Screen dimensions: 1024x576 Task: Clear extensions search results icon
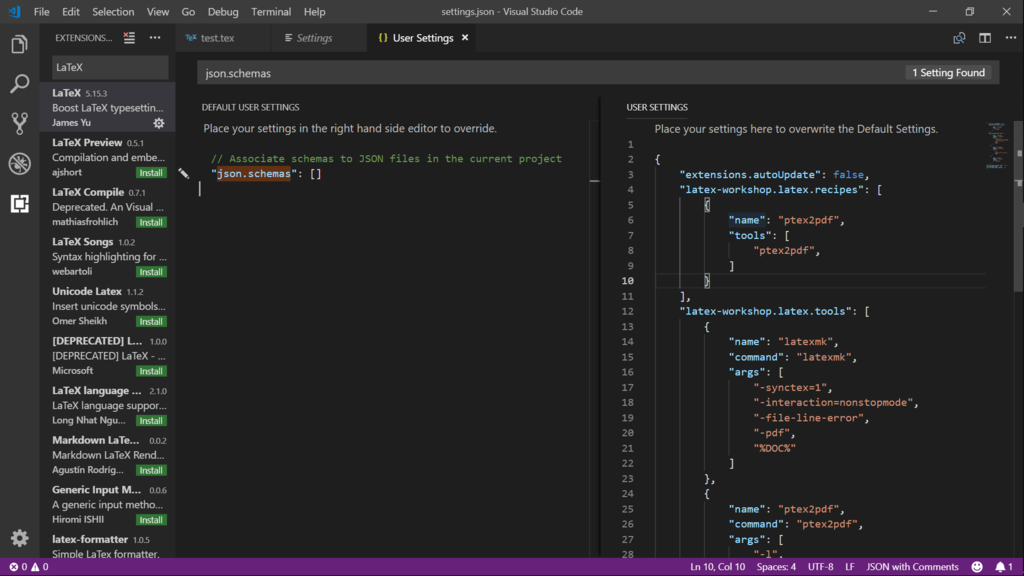pos(129,38)
